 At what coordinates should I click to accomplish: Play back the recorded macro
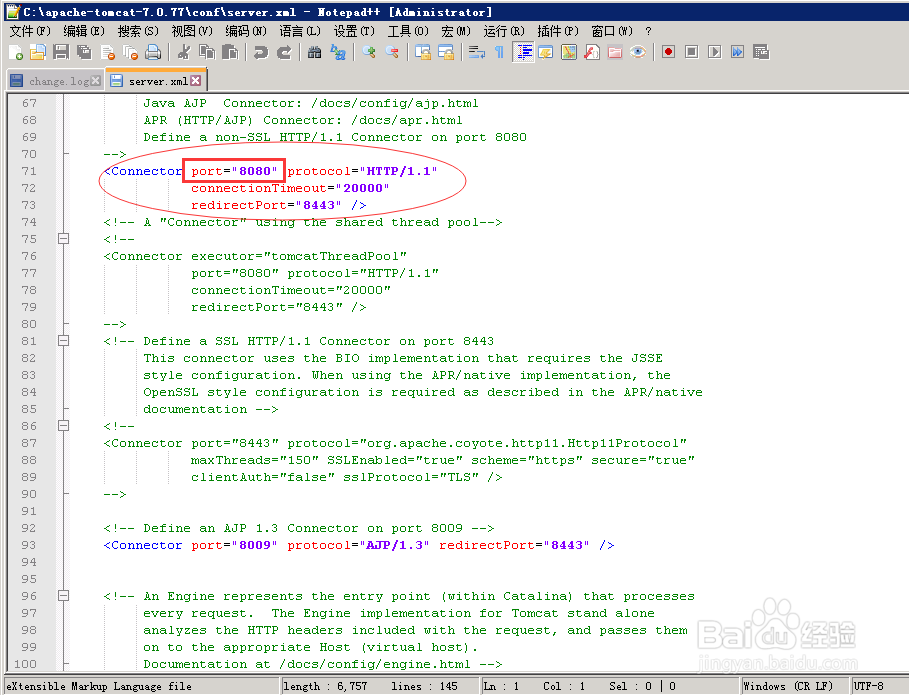point(715,52)
